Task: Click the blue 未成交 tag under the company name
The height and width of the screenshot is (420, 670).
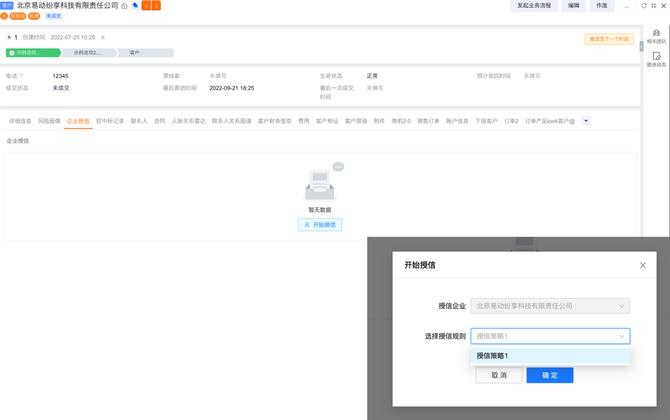Action: 54,16
